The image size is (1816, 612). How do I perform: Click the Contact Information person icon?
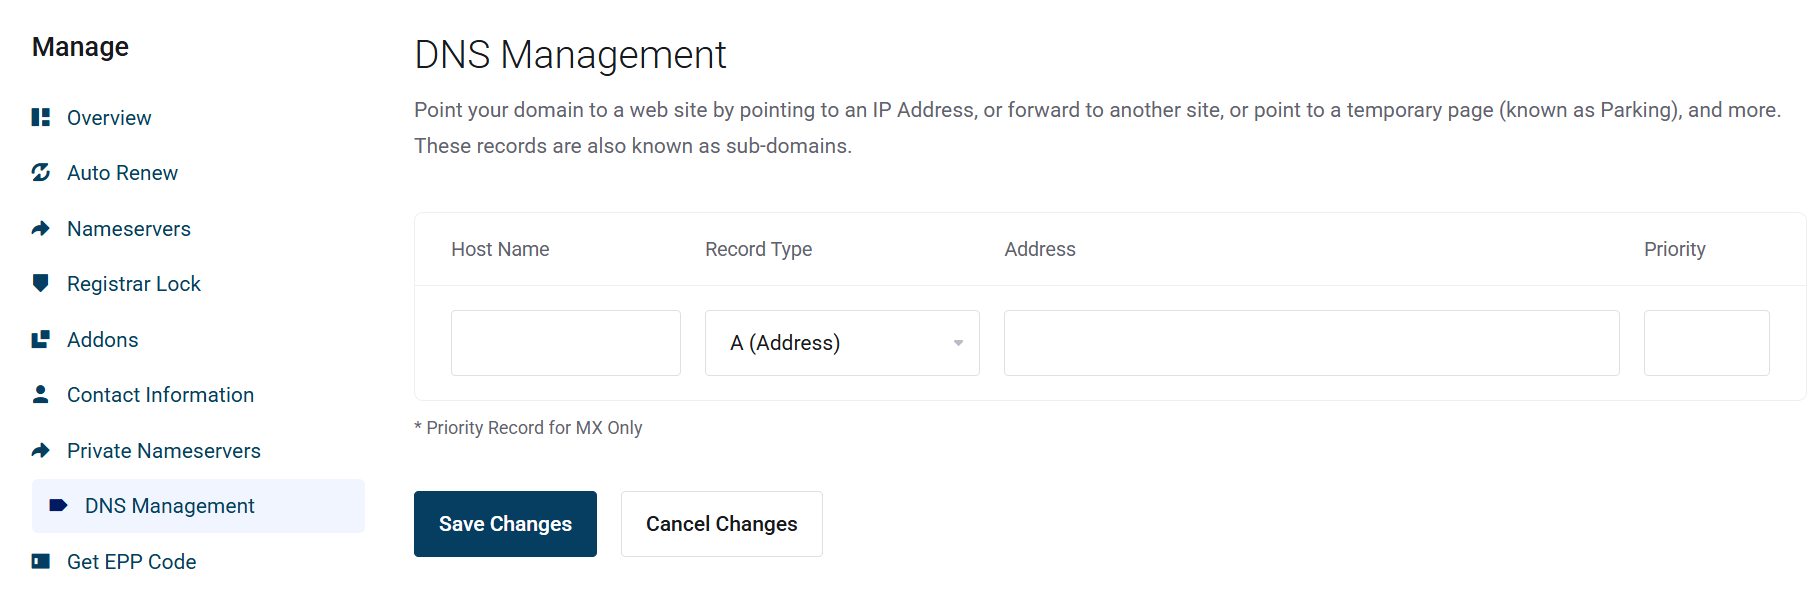[x=41, y=395]
